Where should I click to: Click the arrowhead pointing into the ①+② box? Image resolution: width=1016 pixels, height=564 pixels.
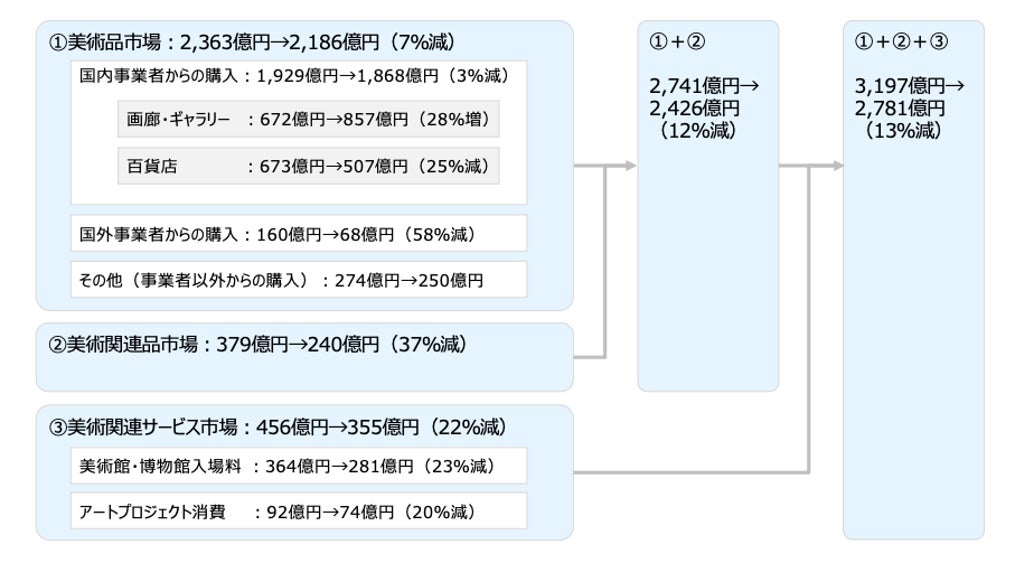click(630, 166)
